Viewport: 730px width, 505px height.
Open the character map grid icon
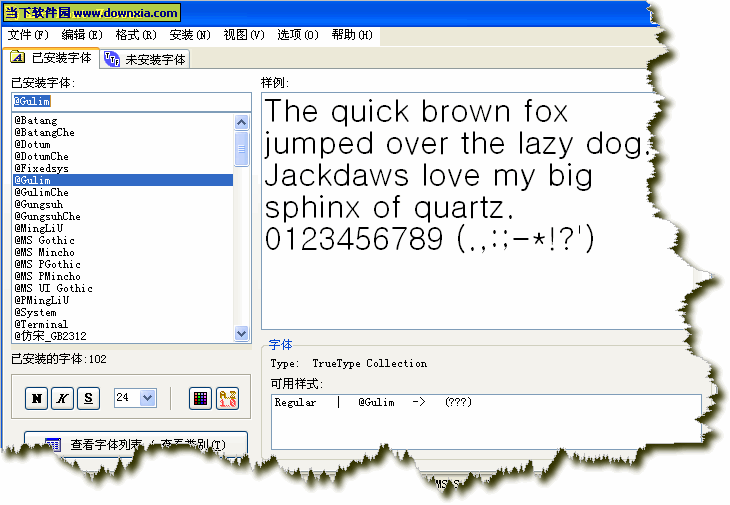tap(201, 398)
